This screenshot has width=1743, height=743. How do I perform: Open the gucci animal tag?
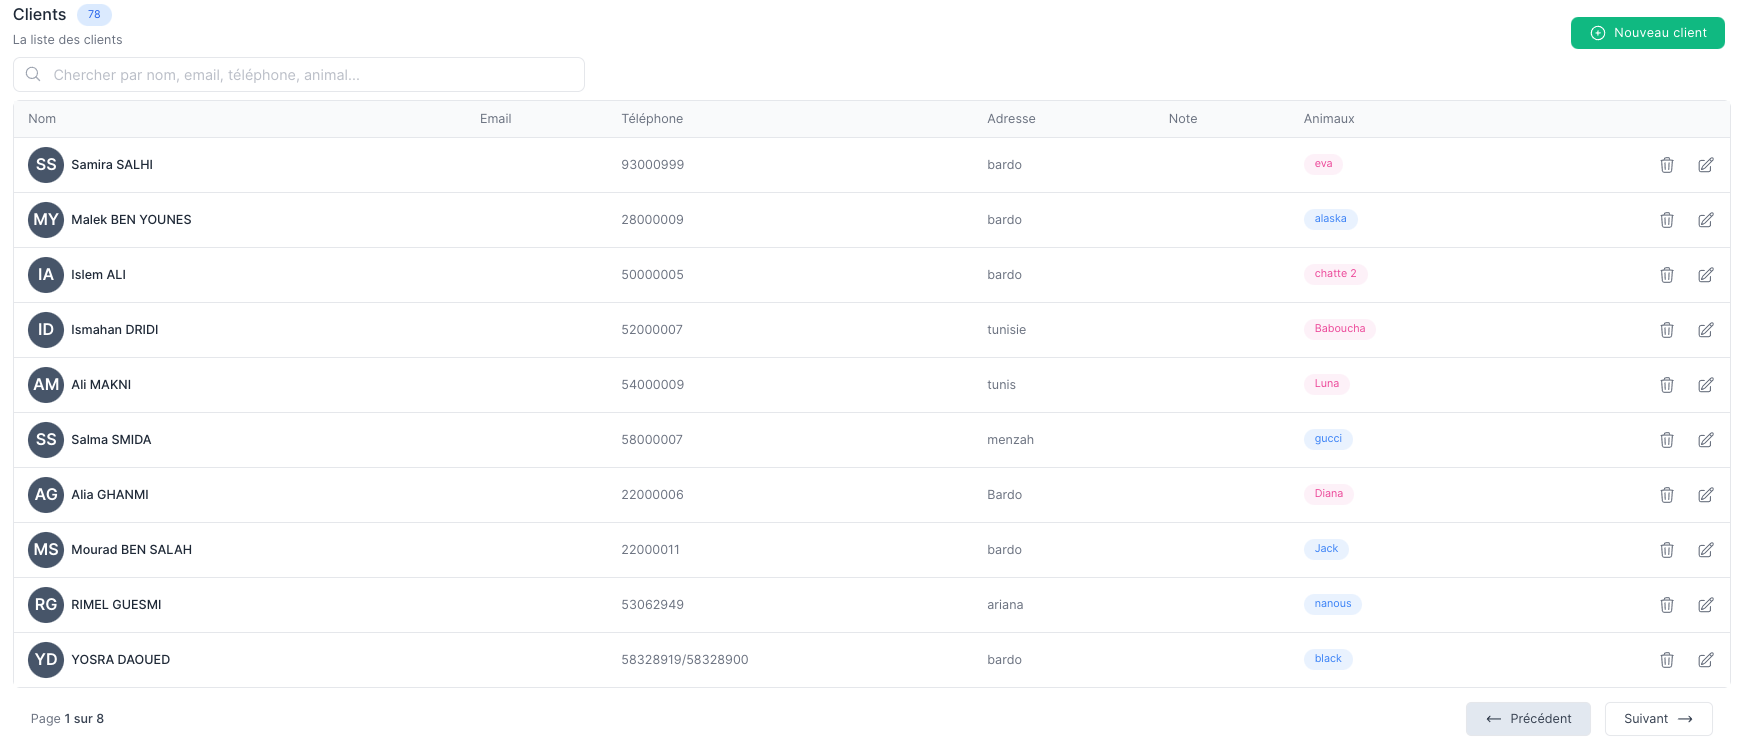(1328, 439)
